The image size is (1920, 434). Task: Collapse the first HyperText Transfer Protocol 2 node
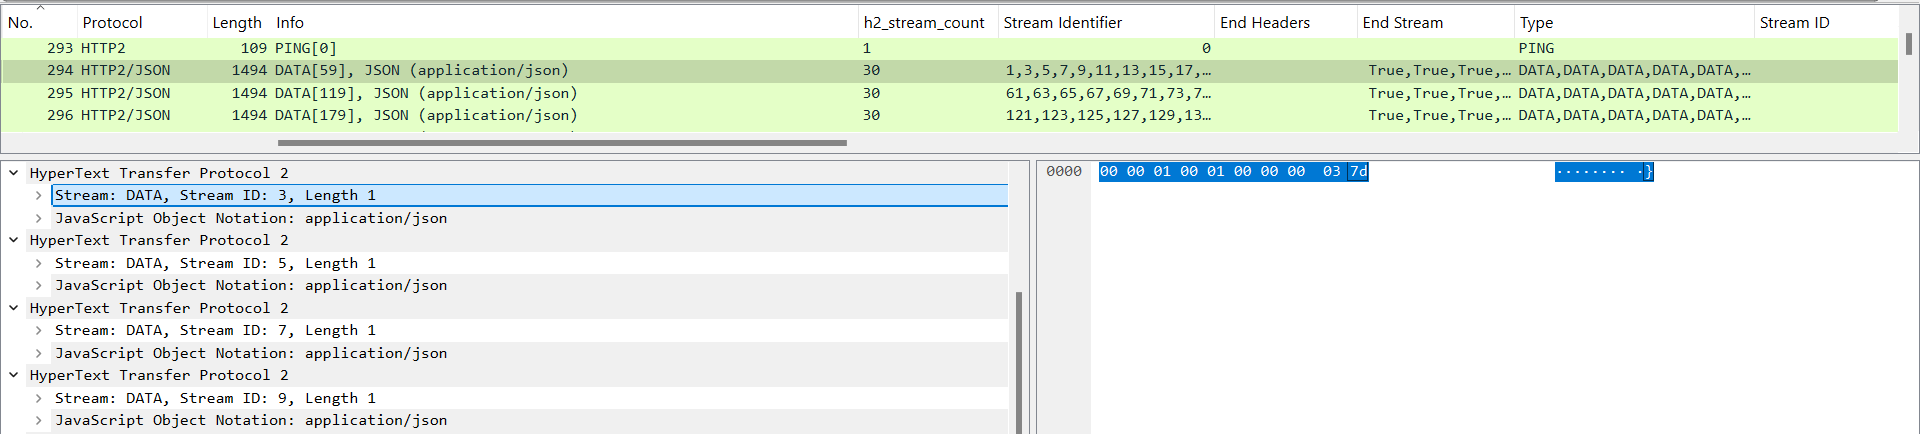point(14,173)
